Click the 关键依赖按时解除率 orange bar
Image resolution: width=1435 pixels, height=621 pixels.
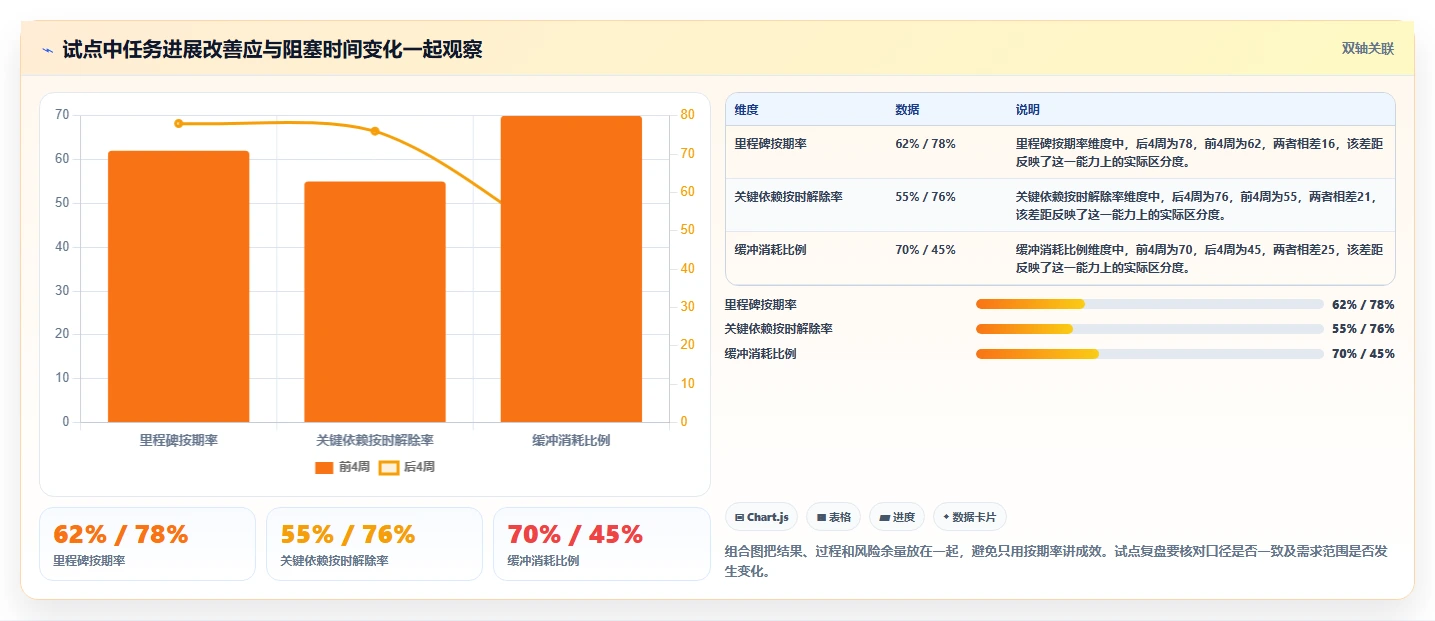point(375,302)
